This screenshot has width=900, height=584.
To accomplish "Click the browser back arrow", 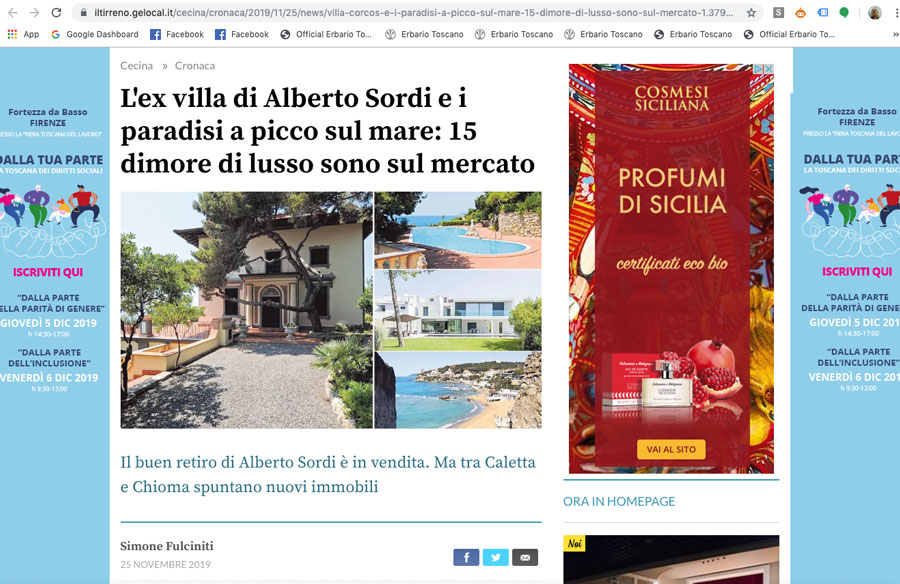I will tap(13, 12).
